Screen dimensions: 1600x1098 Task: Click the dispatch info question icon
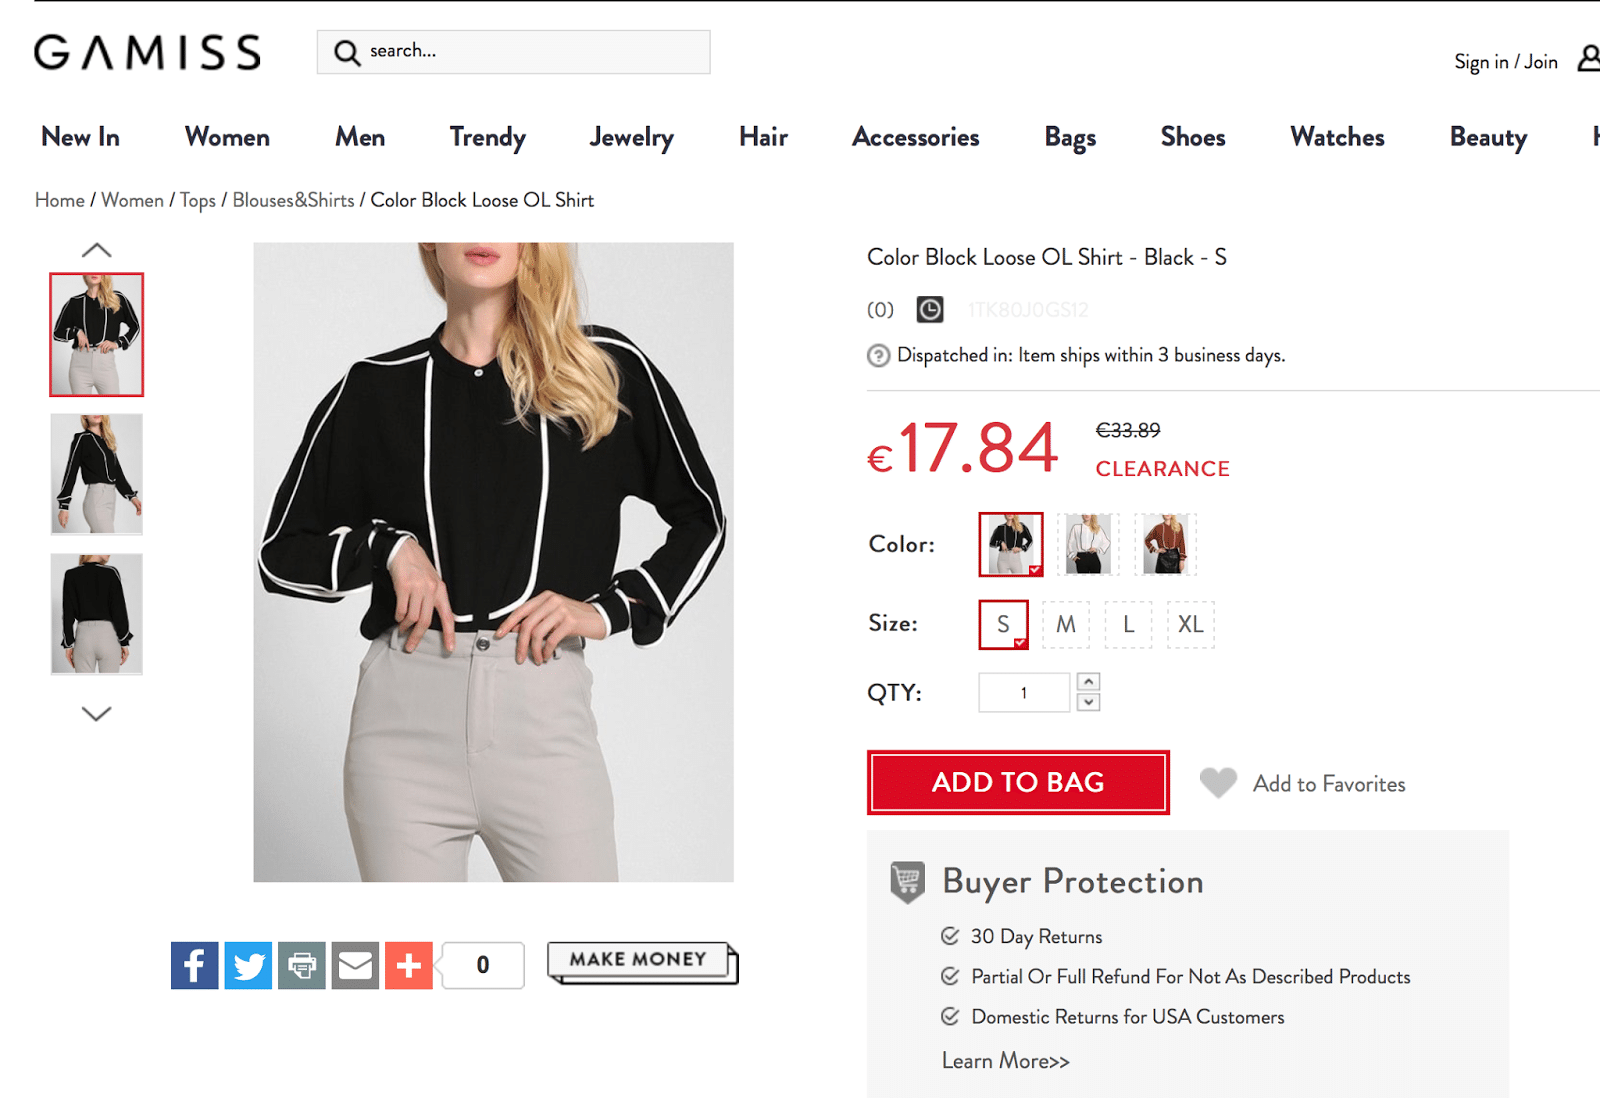tap(878, 356)
